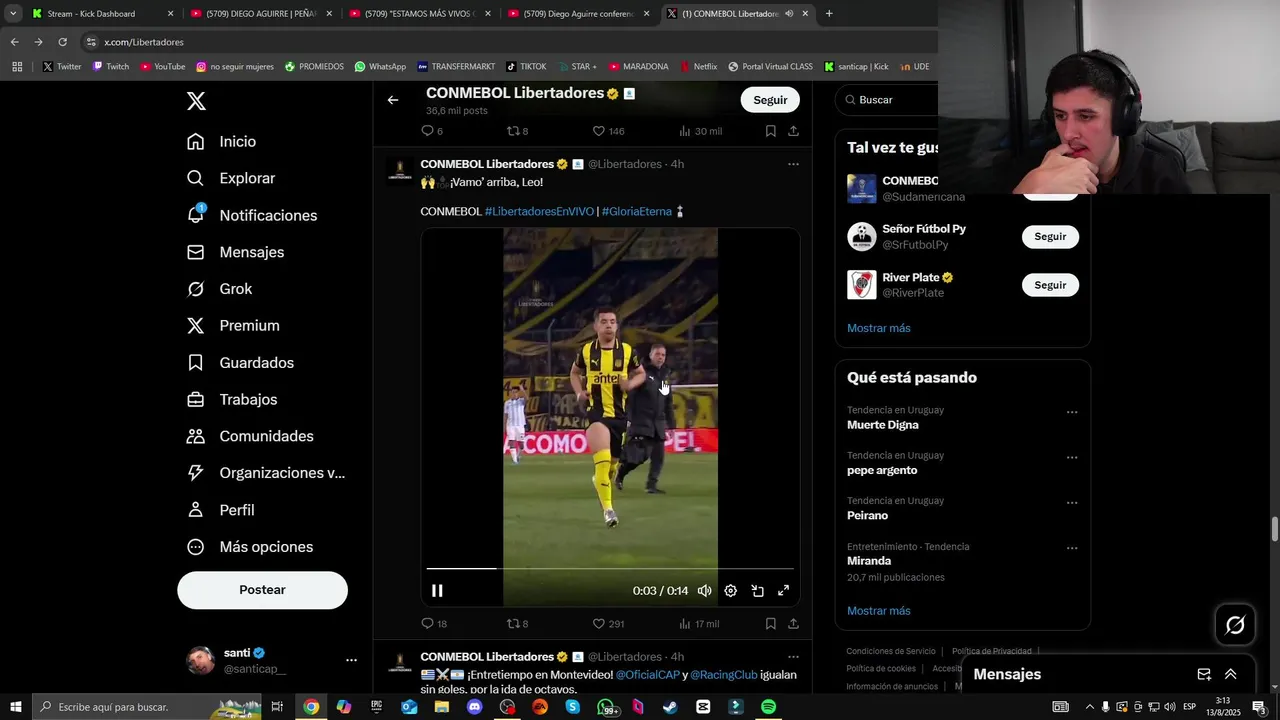The width and height of the screenshot is (1280, 720).
Task: Show more trends below Miranda
Action: (879, 611)
